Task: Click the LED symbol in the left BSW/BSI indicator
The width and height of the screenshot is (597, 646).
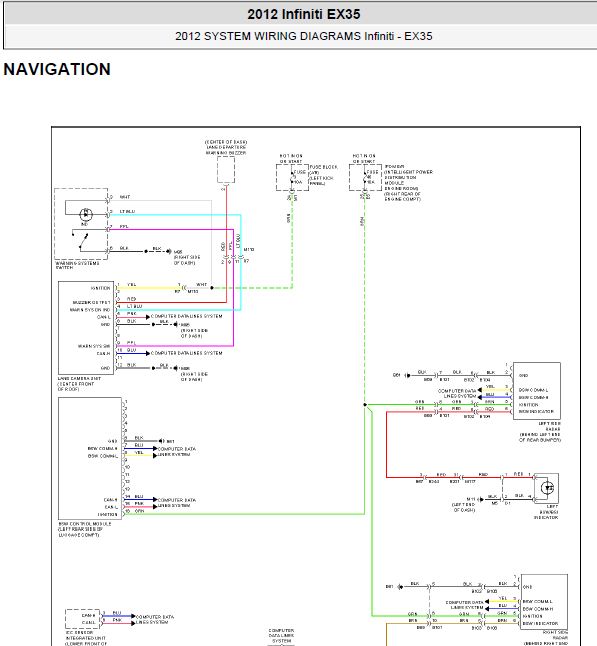Action: (x=547, y=488)
